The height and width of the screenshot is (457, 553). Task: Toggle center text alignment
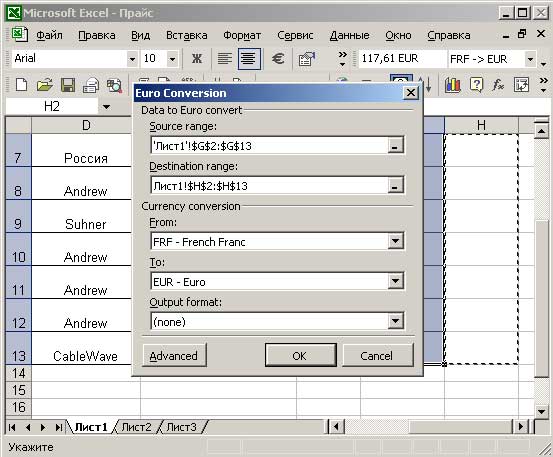(x=249, y=59)
